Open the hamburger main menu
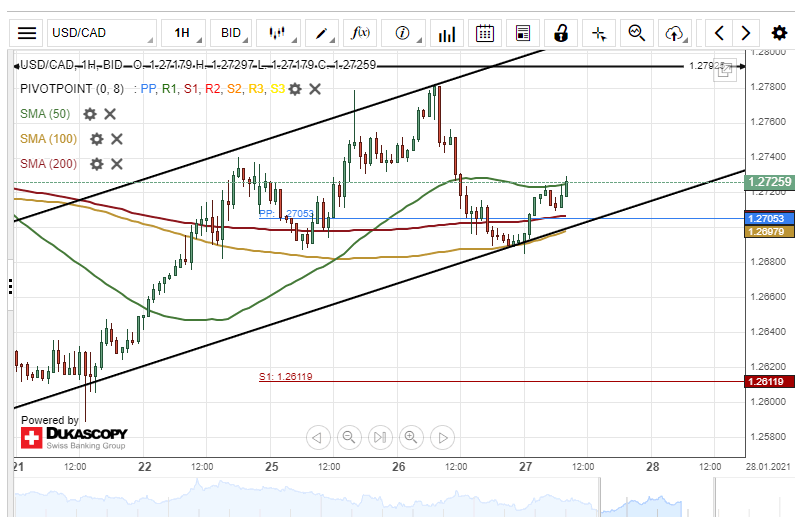Screen dimensions: 798x527 coord(27,33)
